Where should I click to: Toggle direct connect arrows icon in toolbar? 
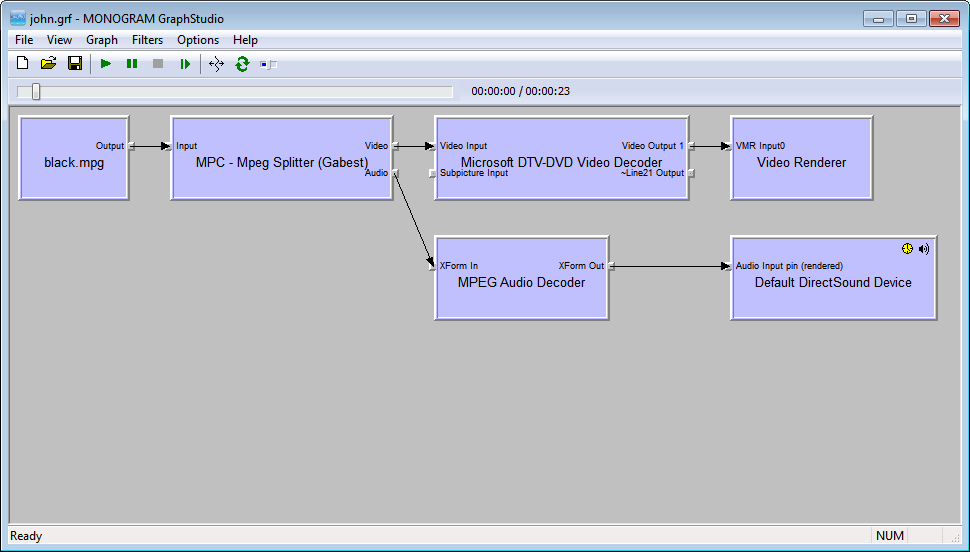216,63
